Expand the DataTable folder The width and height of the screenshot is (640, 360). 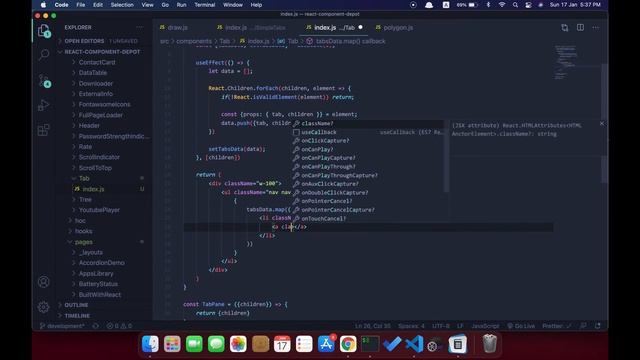click(93, 73)
